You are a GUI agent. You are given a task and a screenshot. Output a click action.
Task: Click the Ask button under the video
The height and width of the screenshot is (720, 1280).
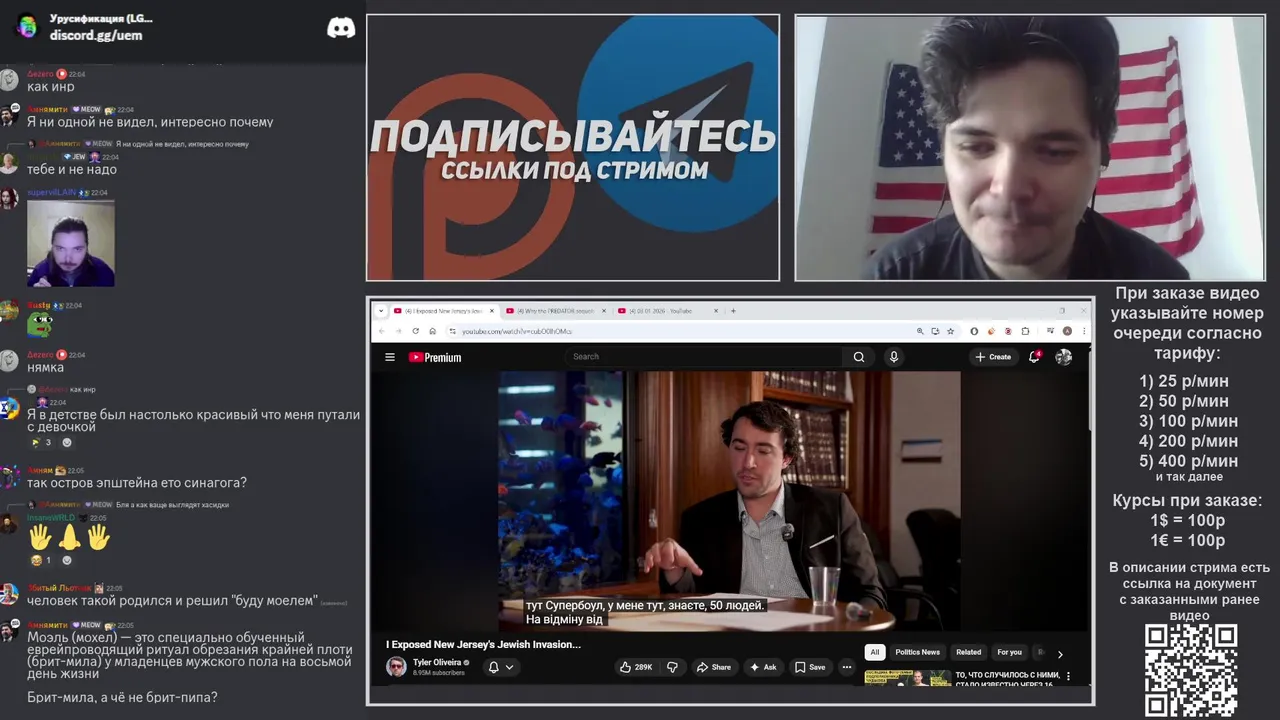coord(762,667)
